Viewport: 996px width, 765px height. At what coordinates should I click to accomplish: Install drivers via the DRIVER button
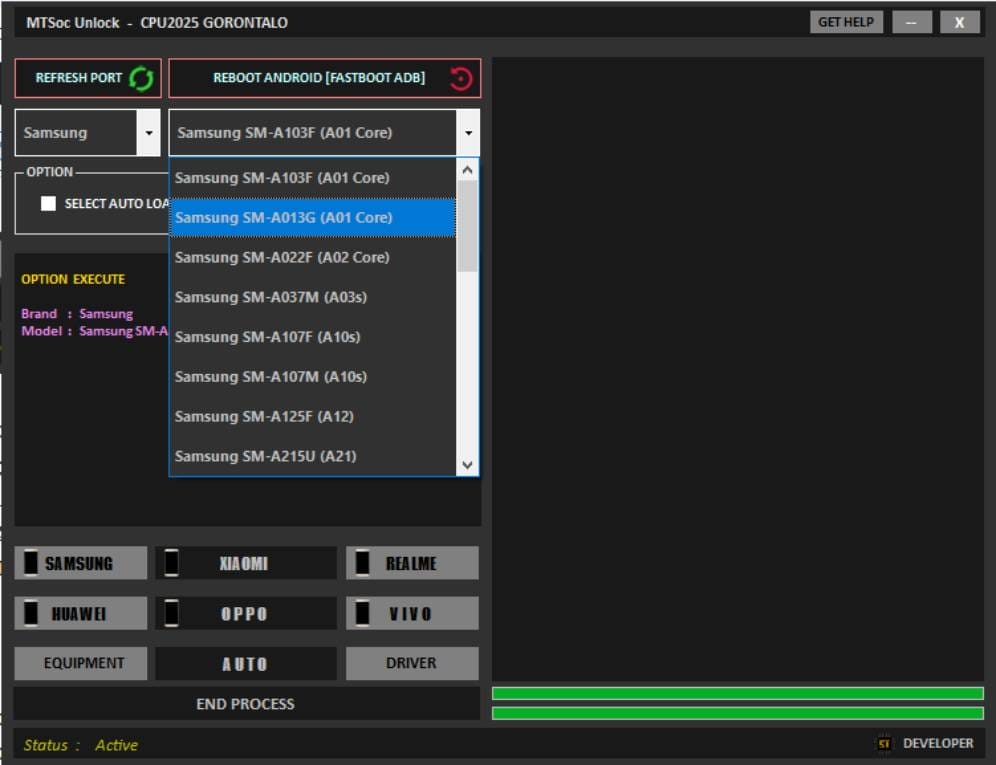click(412, 662)
